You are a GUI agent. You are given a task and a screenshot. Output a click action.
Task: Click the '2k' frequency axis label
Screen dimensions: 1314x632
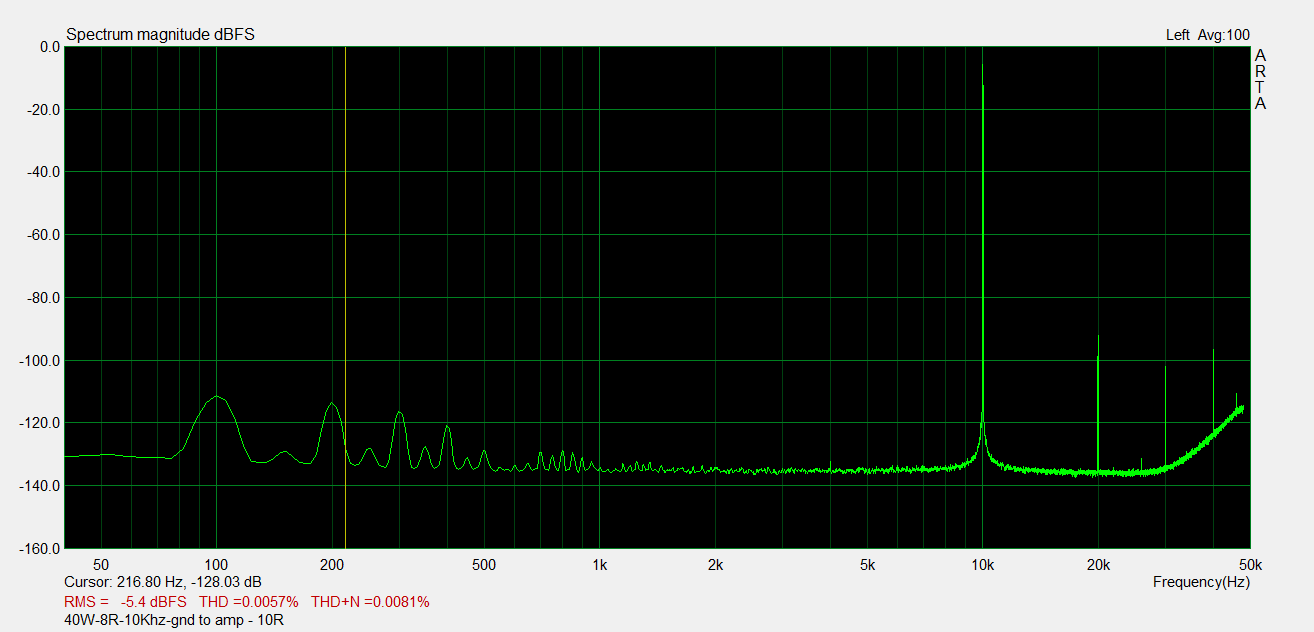point(715,564)
